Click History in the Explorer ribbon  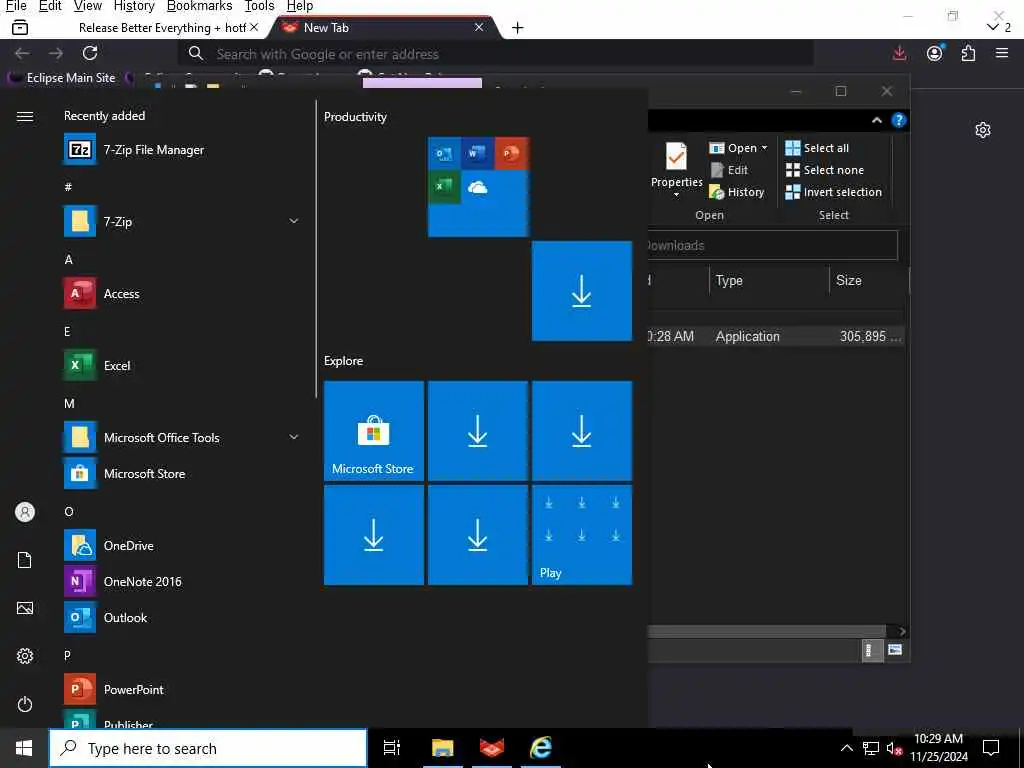point(737,192)
